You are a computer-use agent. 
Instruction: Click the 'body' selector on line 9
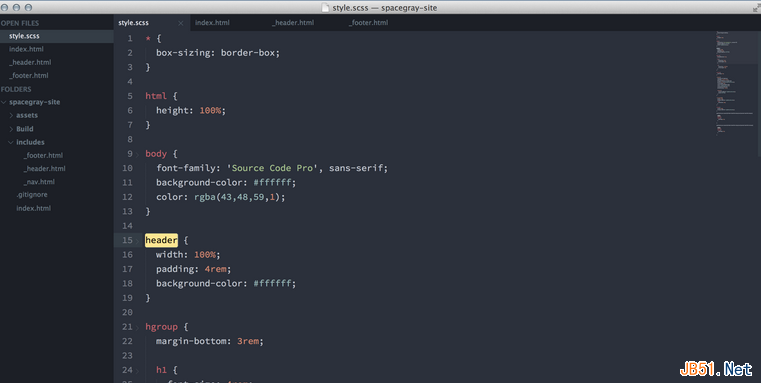point(156,154)
